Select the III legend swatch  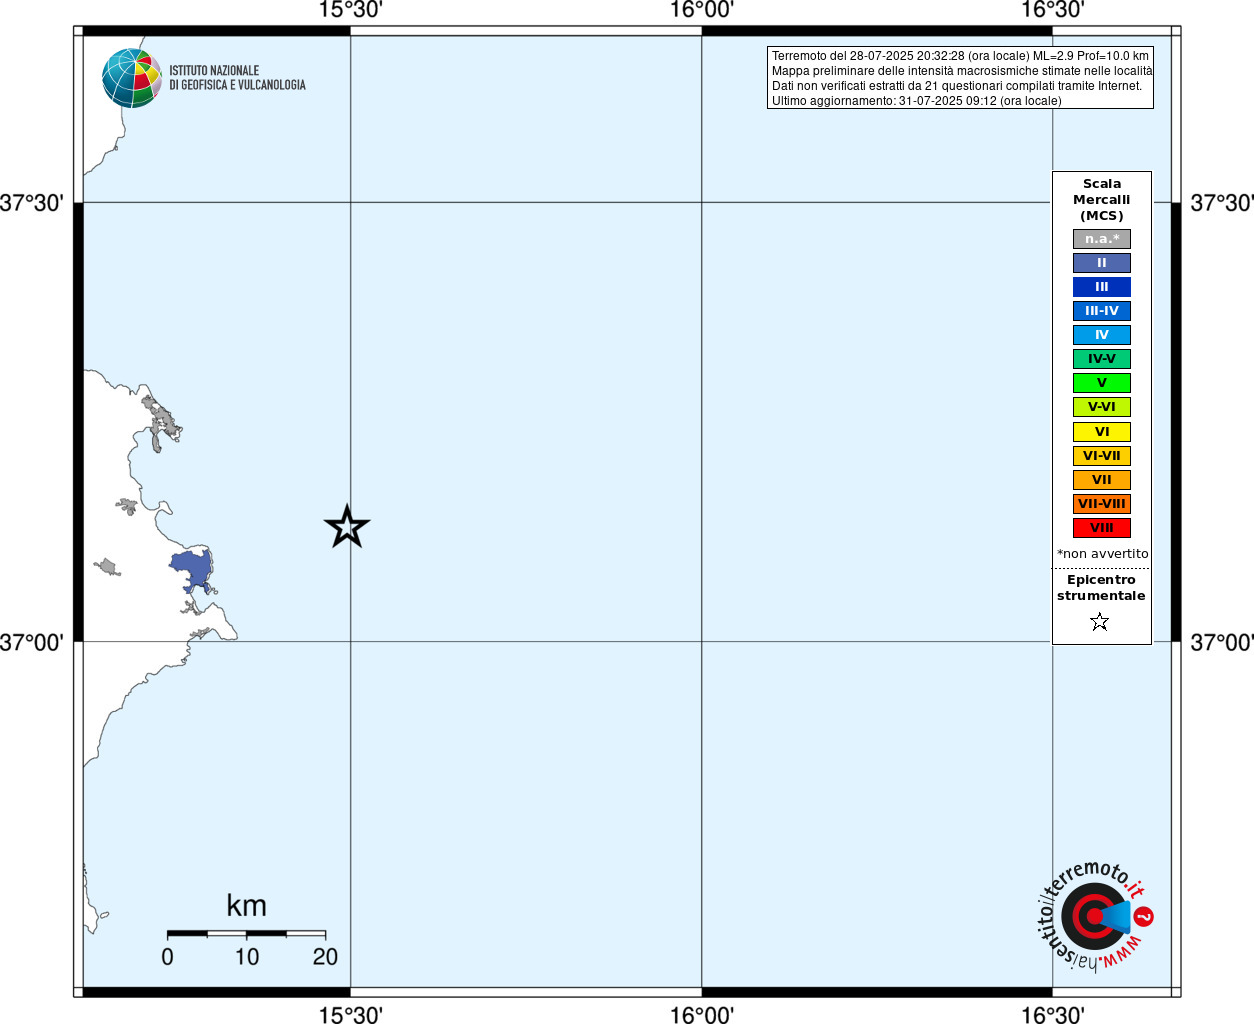coord(1102,287)
